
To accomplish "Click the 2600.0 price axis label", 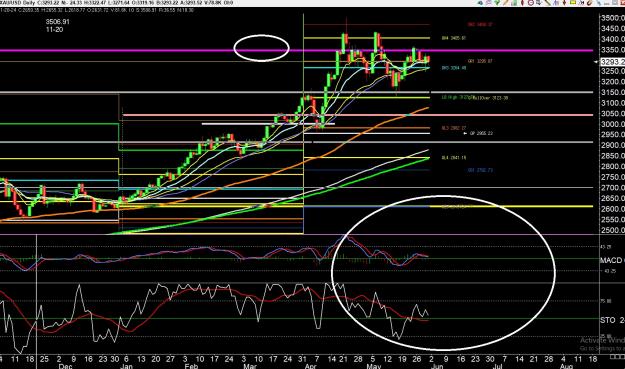I will pos(613,209).
